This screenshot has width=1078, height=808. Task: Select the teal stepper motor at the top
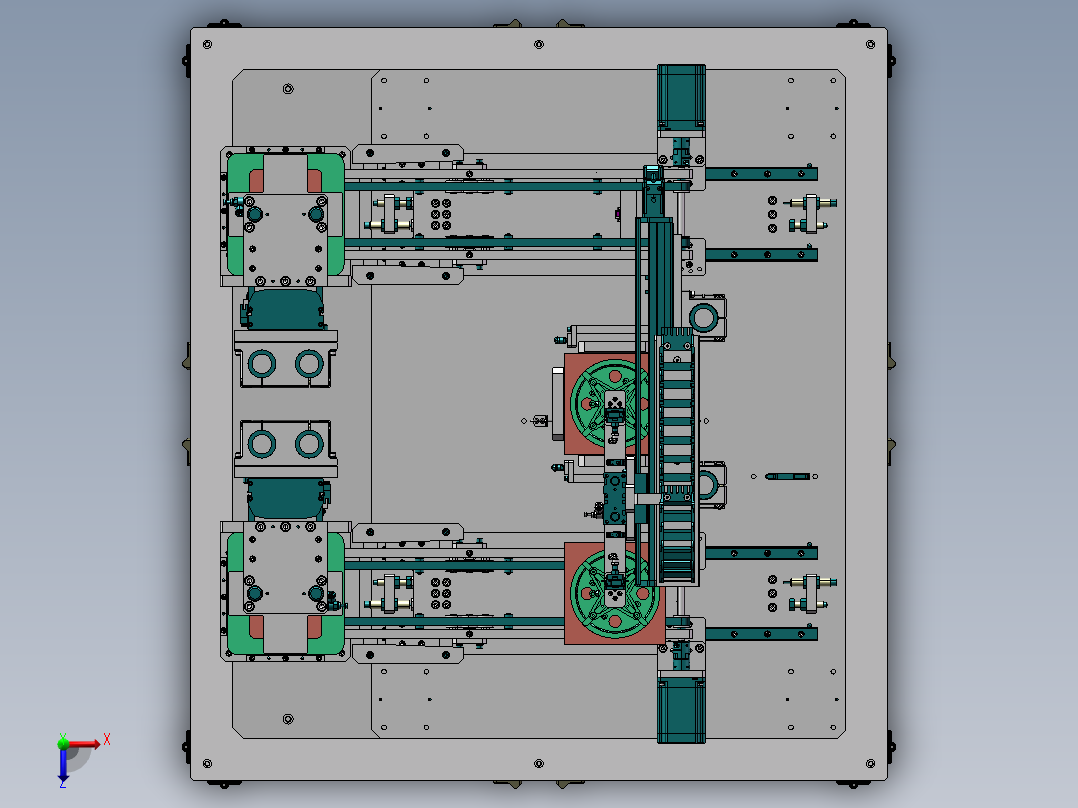(681, 97)
